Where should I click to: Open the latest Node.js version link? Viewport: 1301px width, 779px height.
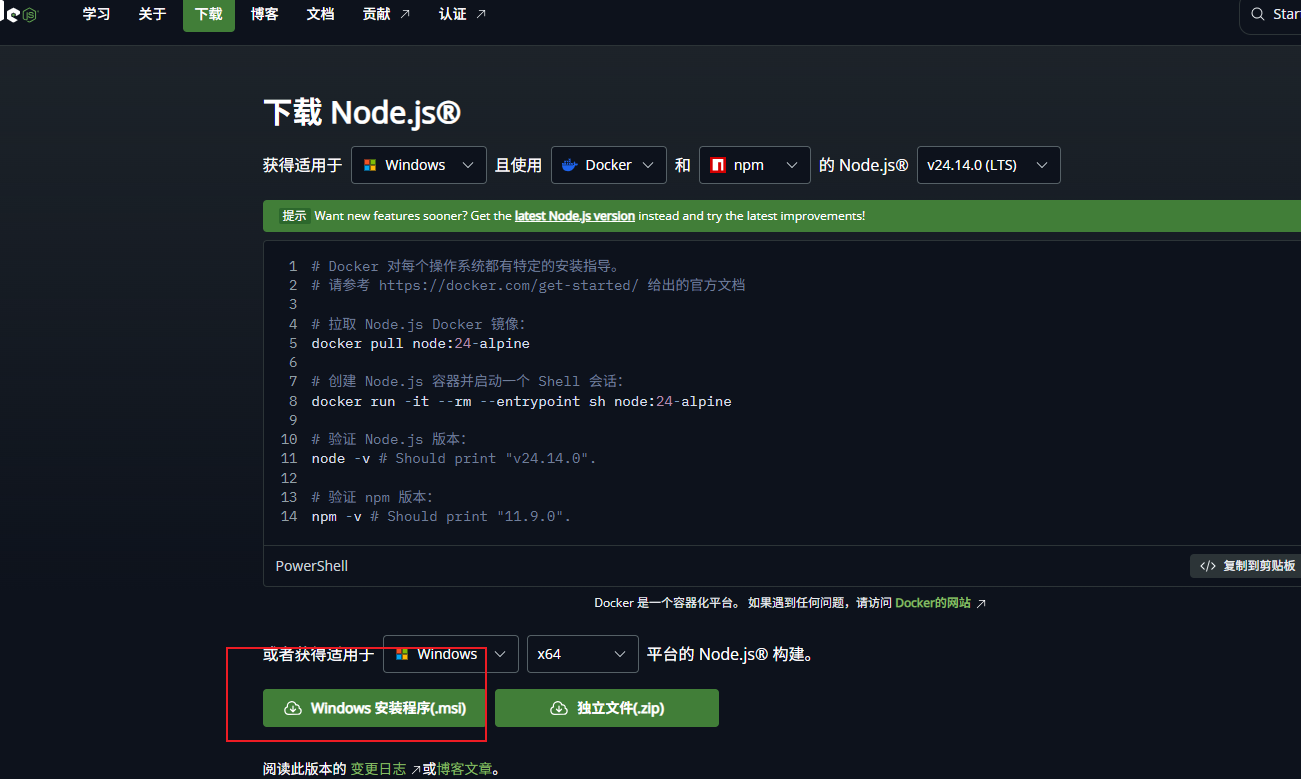click(575, 216)
